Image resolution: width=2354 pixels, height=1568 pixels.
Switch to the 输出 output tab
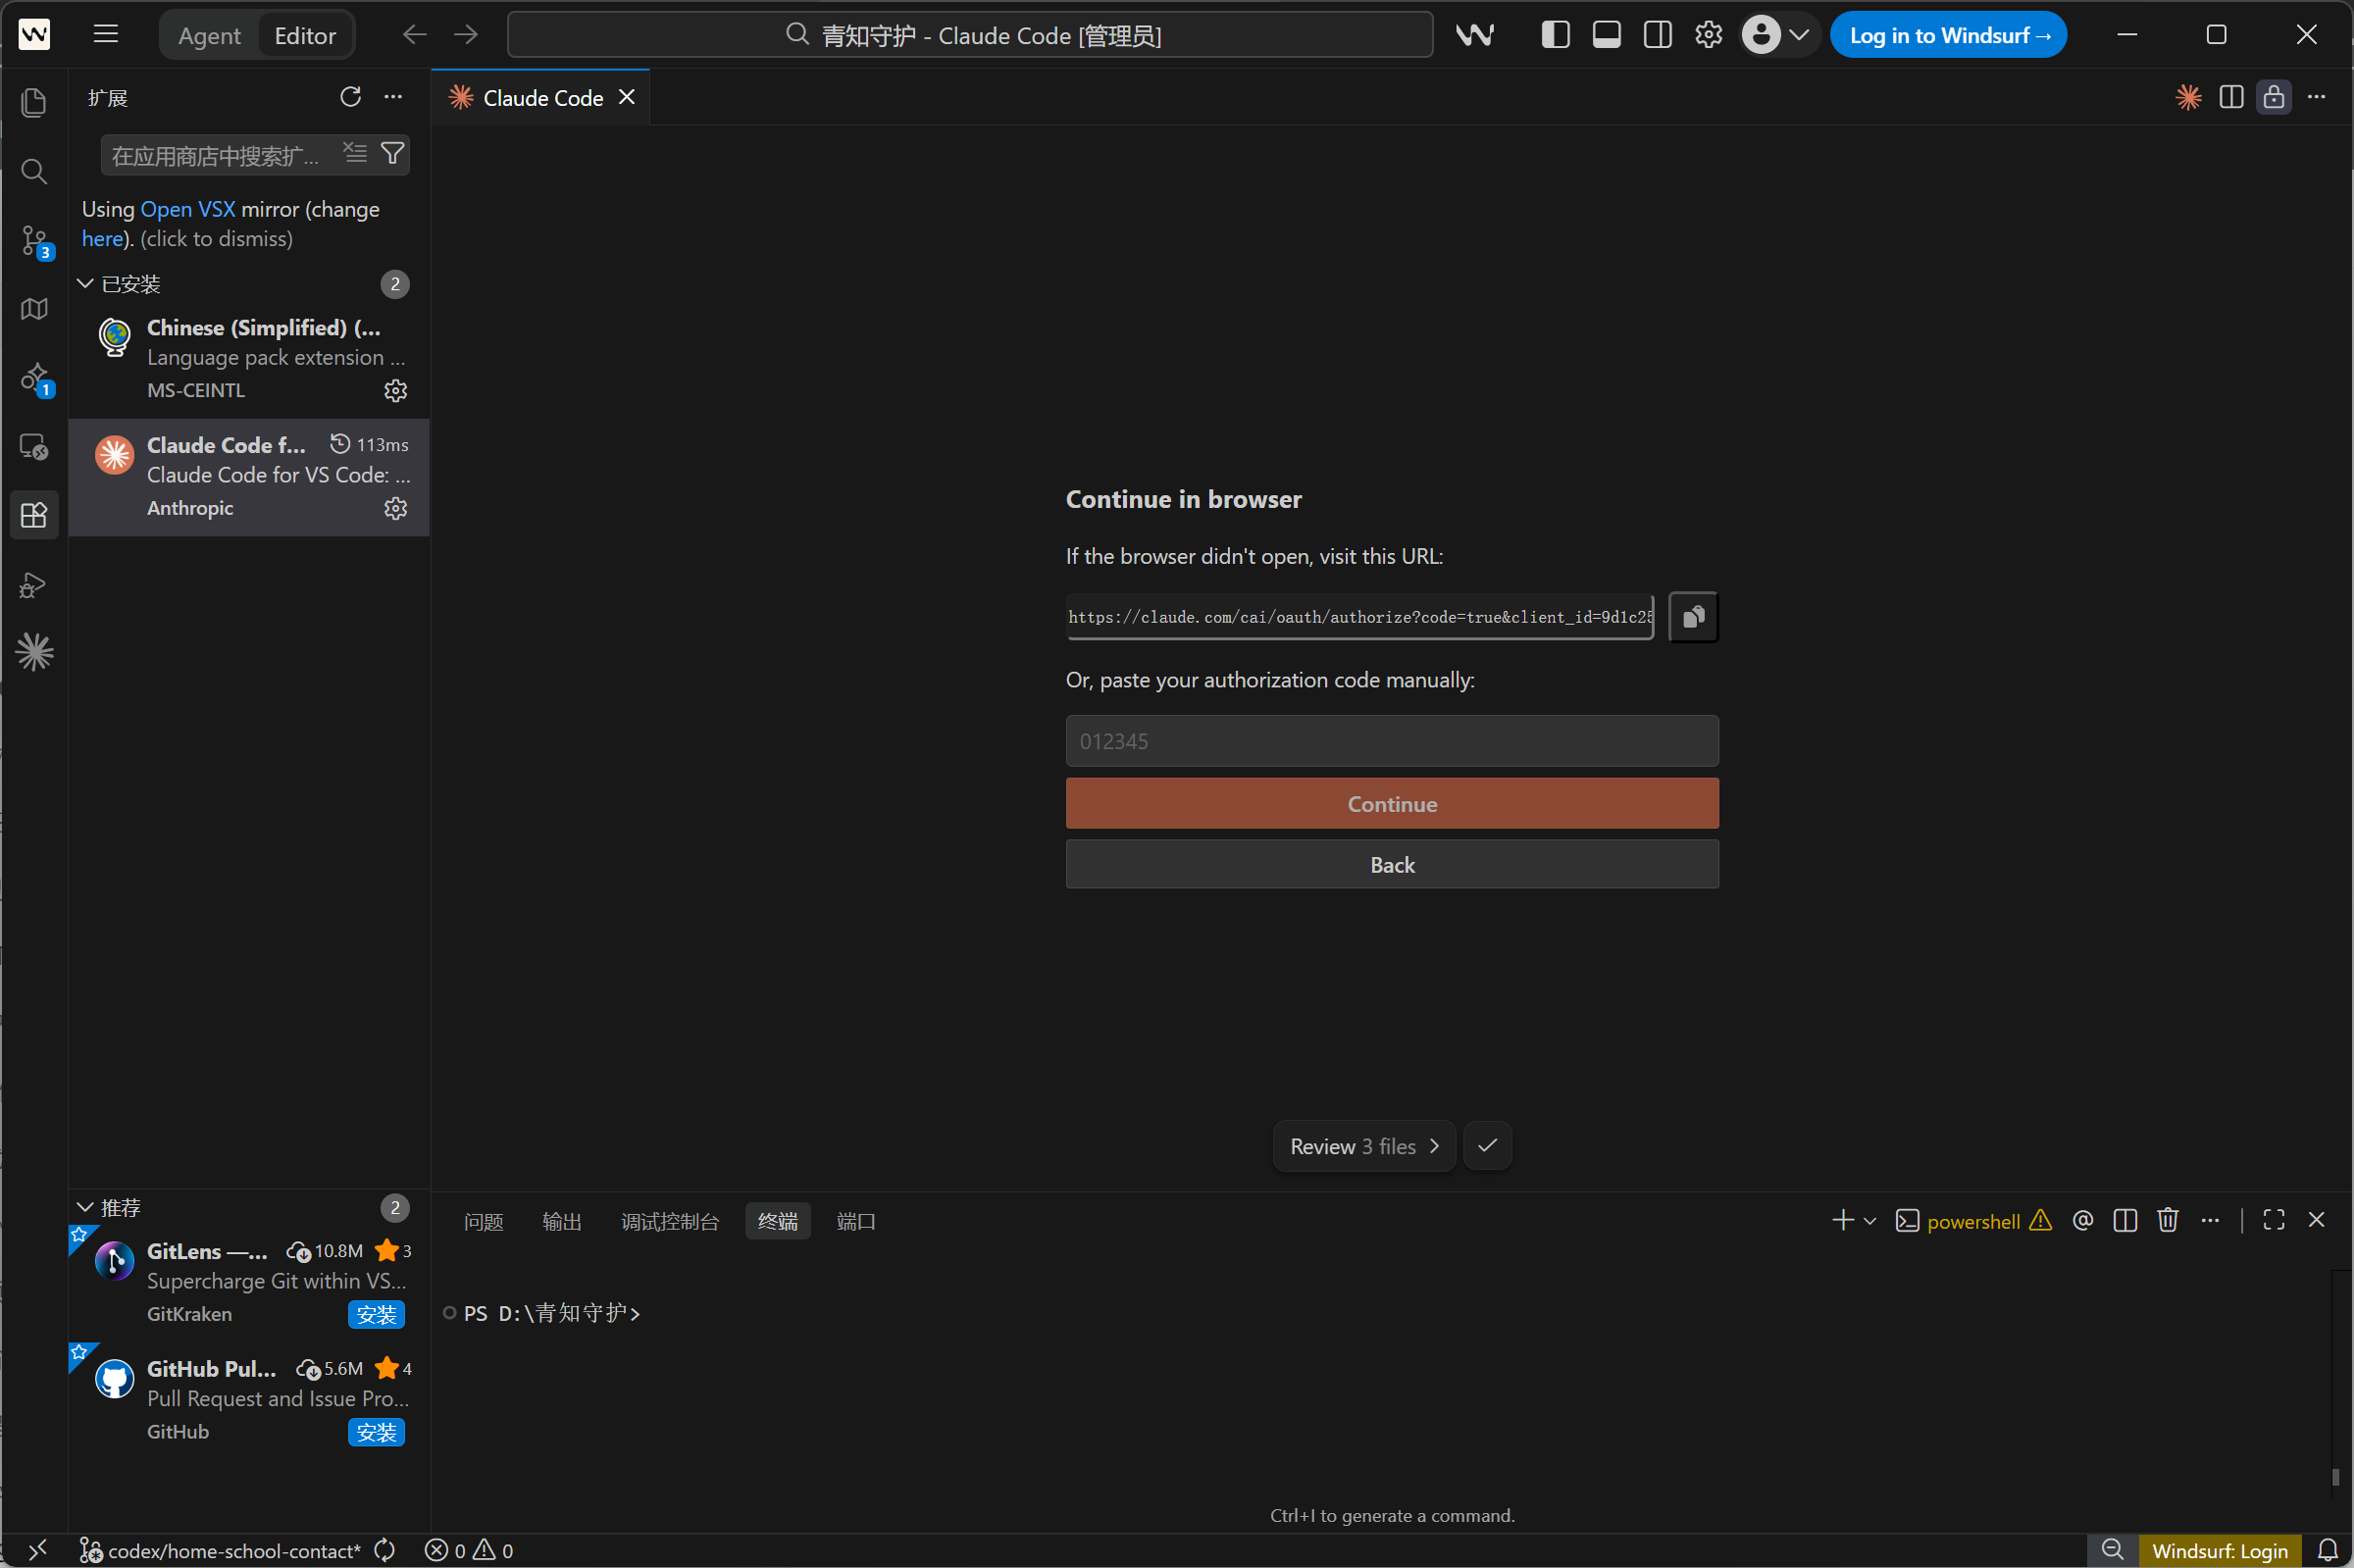point(562,1221)
